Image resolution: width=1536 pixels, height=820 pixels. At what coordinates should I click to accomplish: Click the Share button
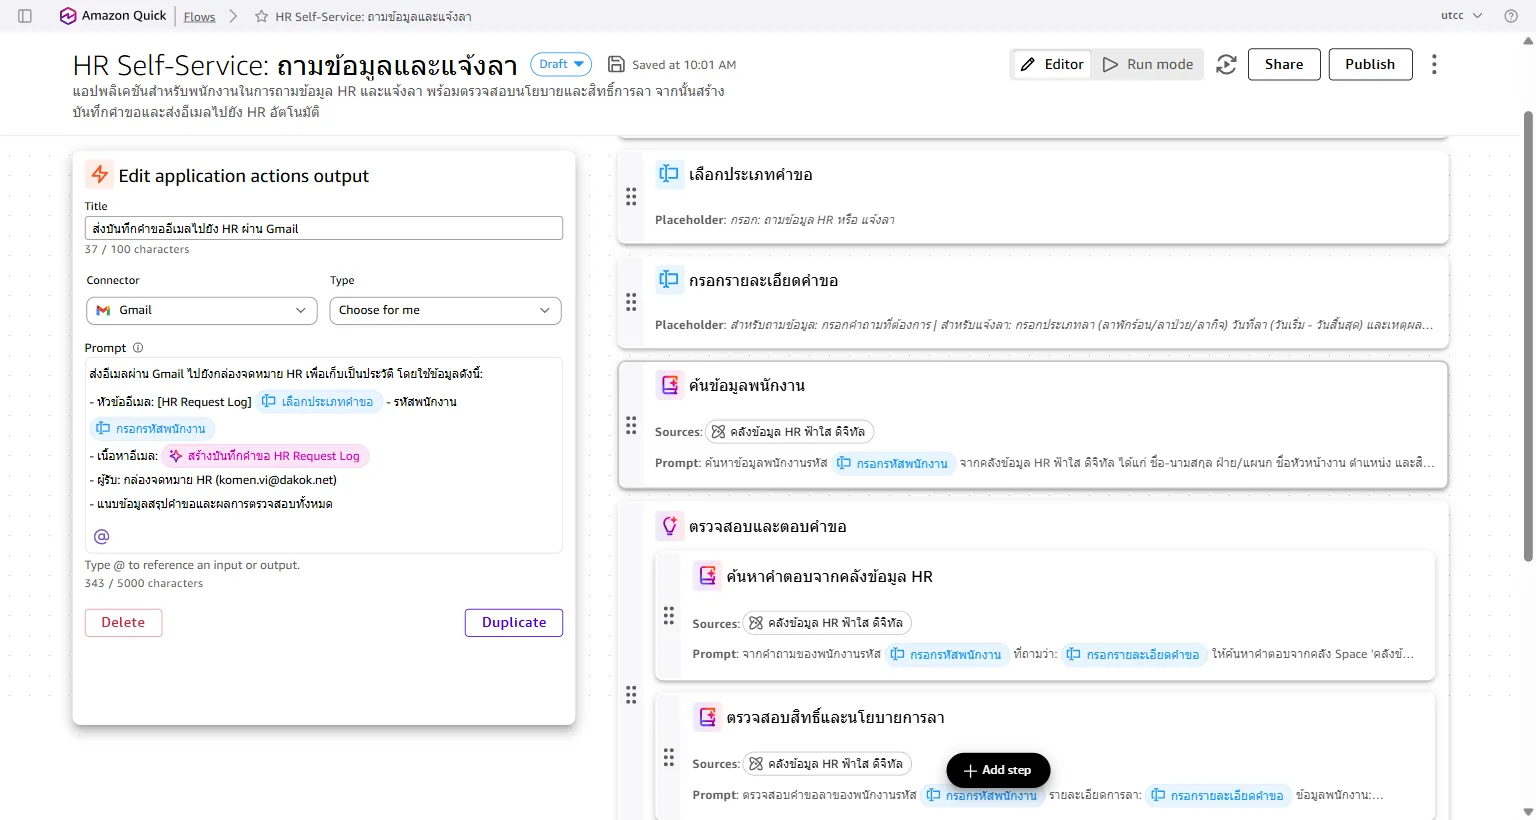tap(1284, 64)
